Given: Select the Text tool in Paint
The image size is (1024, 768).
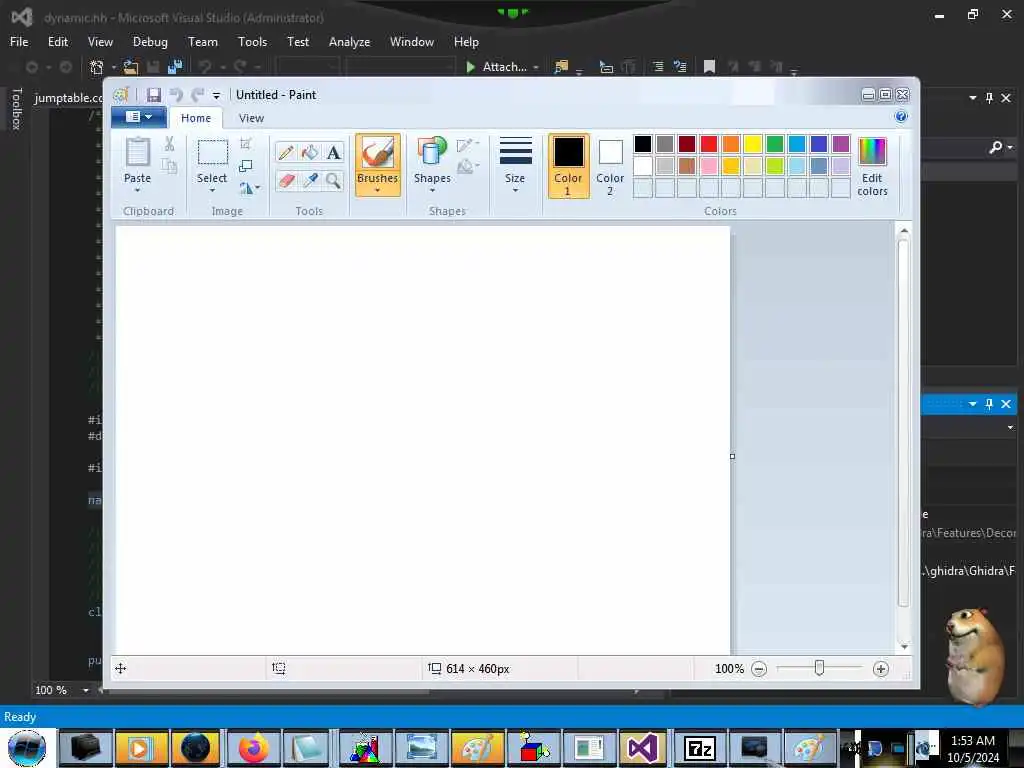Looking at the screenshot, I should tap(334, 153).
